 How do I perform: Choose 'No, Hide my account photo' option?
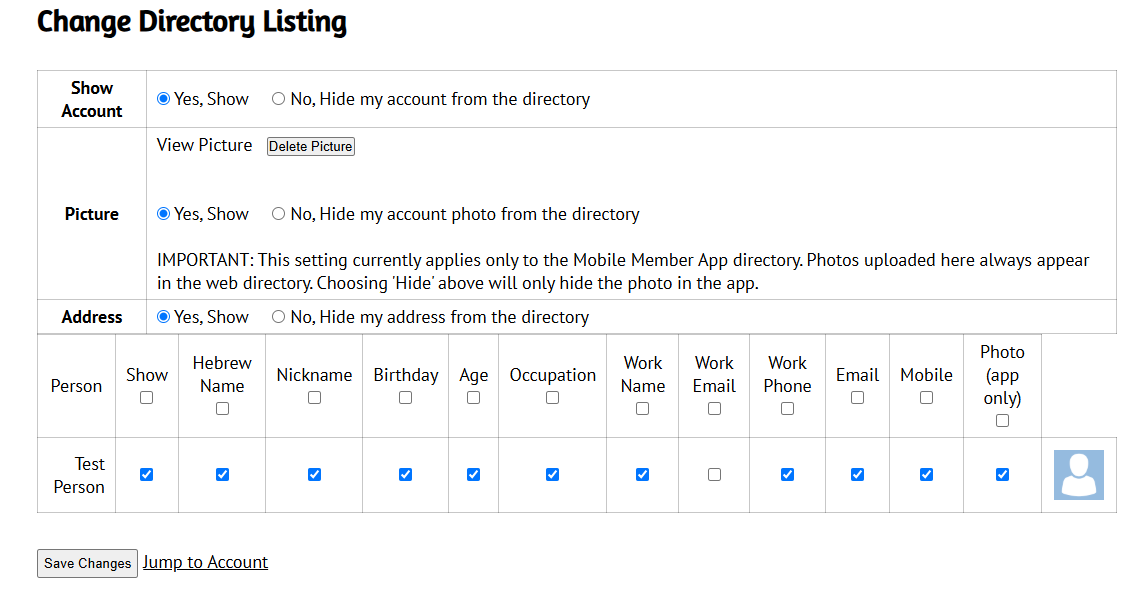279,214
